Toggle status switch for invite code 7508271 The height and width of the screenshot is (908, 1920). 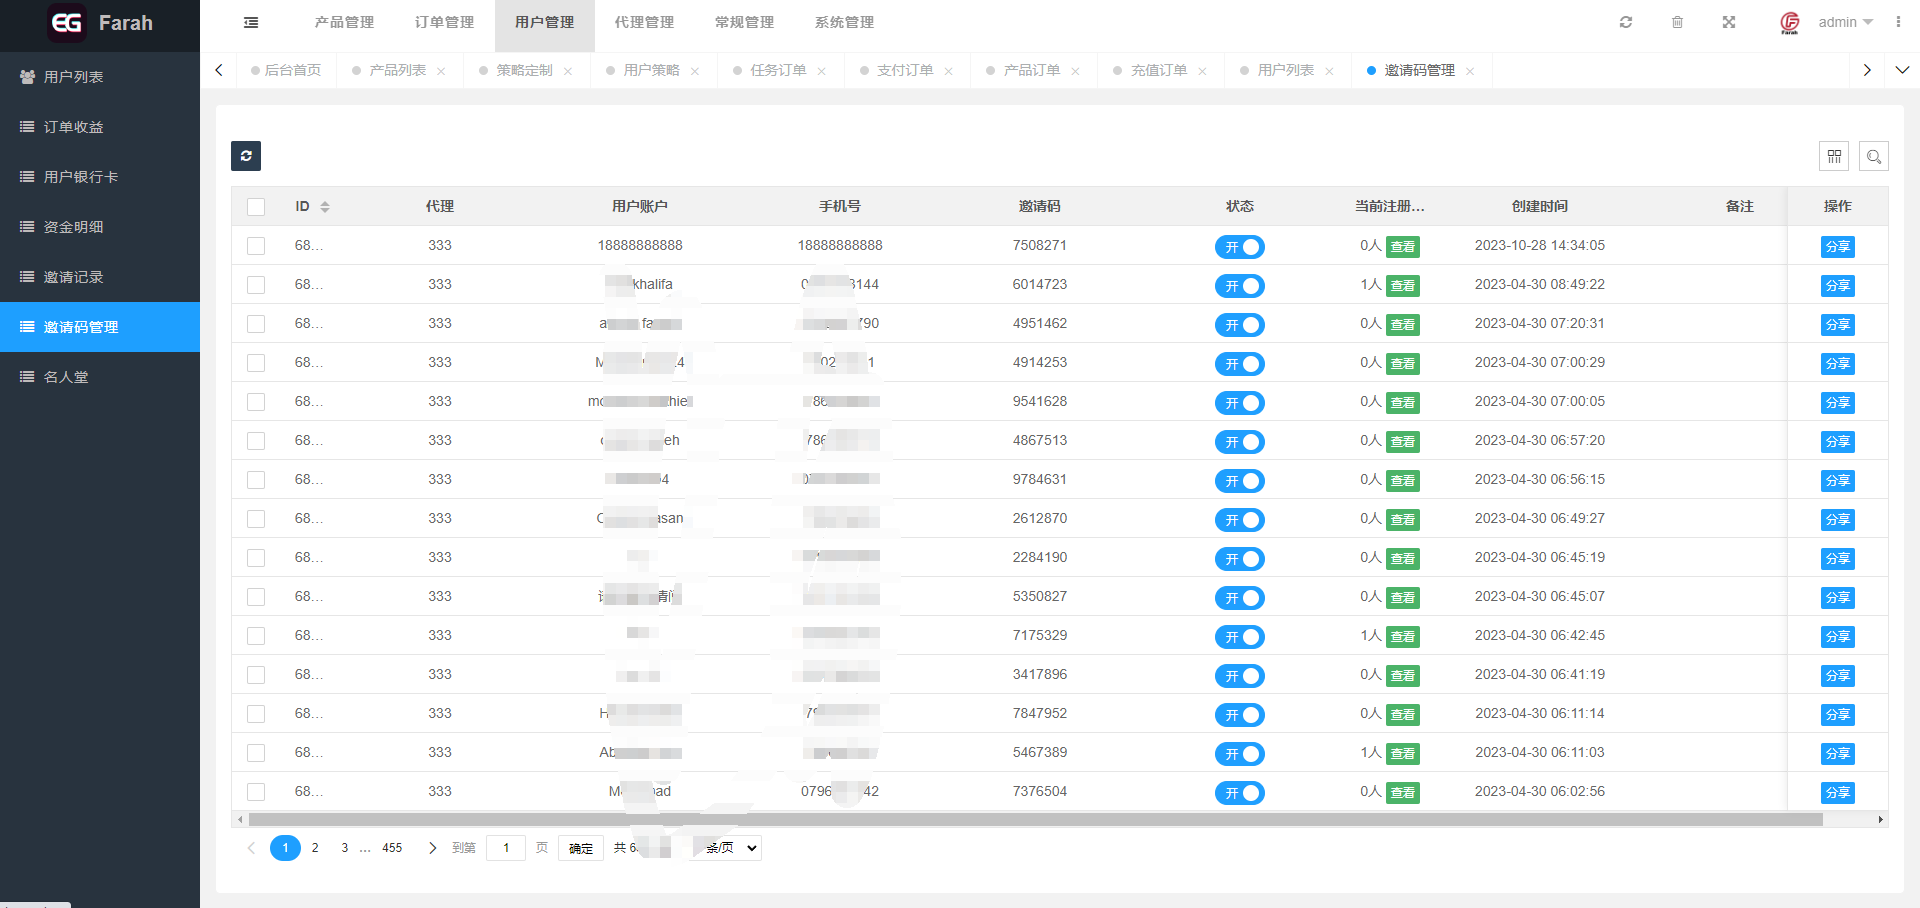1239,247
